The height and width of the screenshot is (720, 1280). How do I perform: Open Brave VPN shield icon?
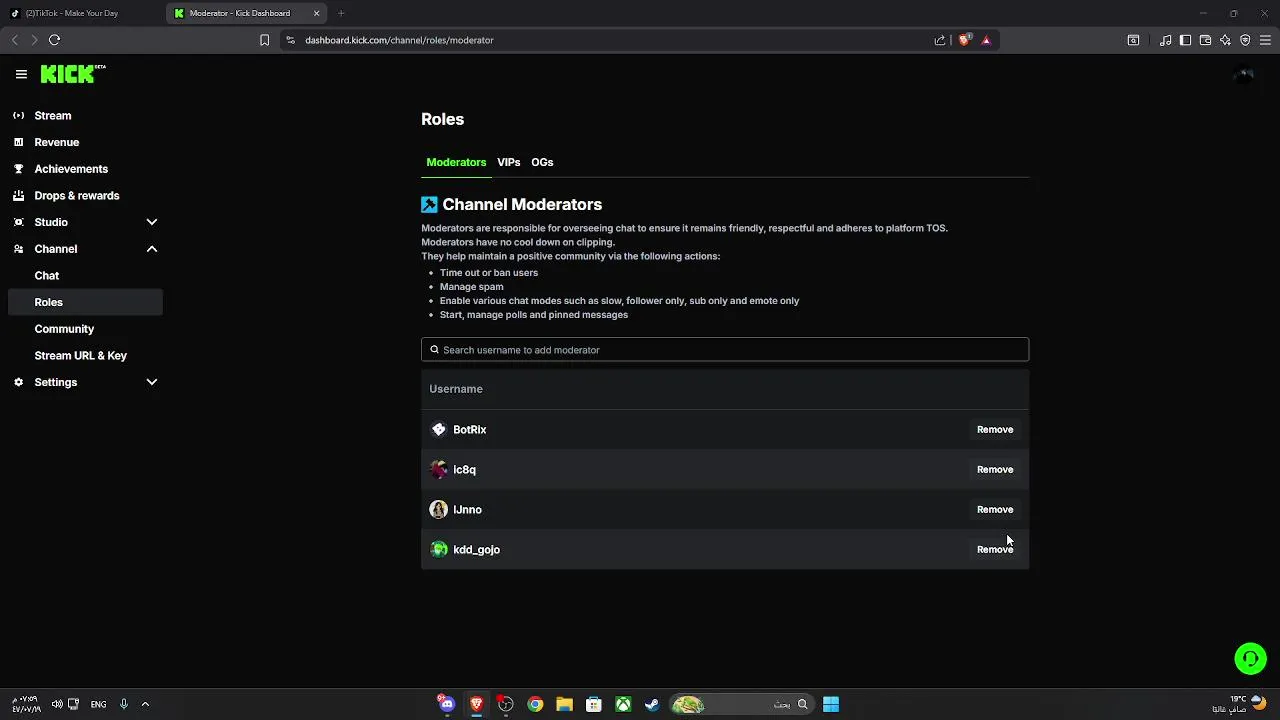[x=1245, y=40]
